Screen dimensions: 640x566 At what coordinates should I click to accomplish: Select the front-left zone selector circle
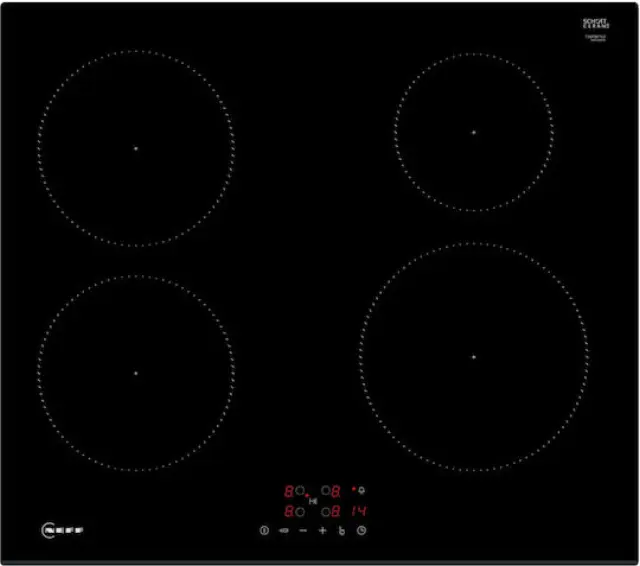[300, 511]
